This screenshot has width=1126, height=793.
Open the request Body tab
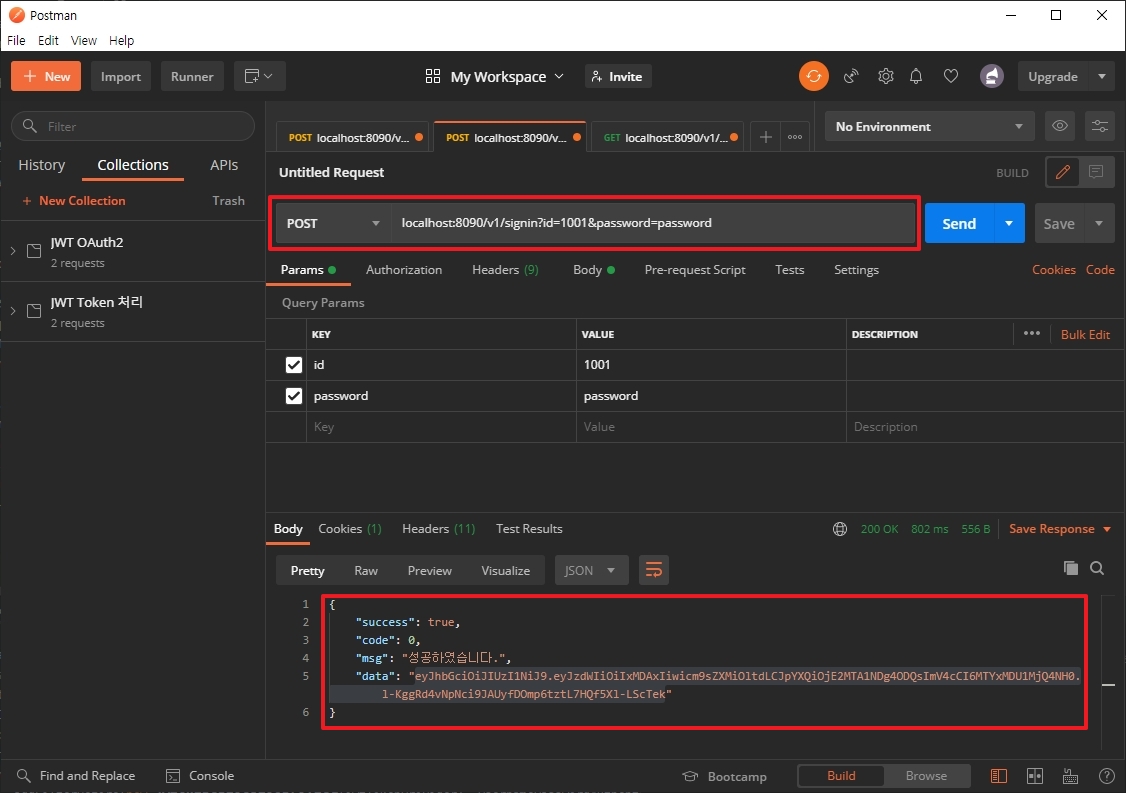click(594, 270)
